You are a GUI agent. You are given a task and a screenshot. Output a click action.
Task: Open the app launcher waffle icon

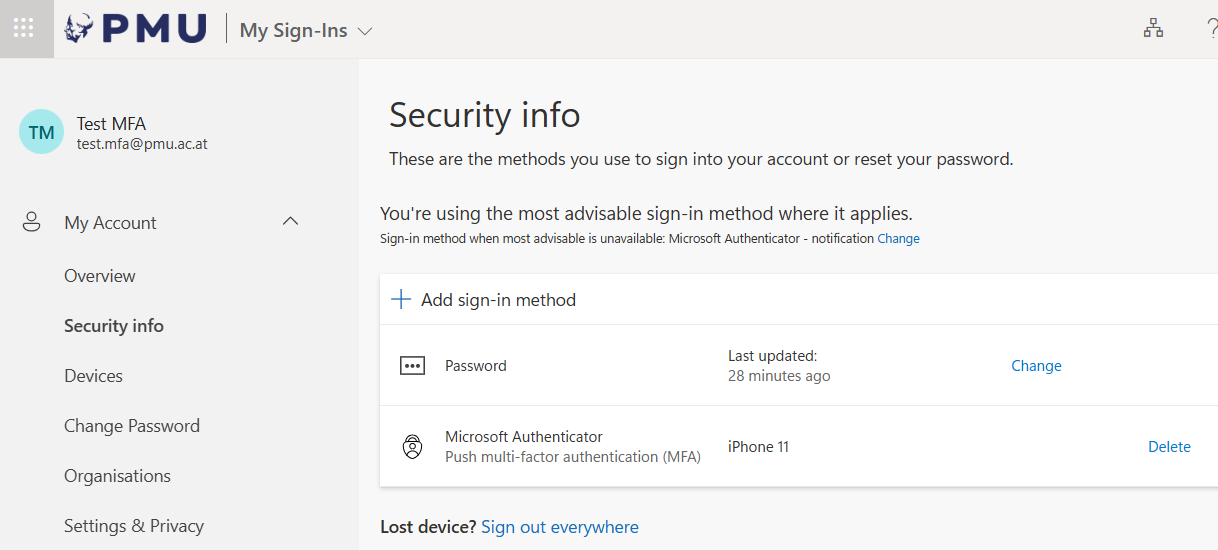(x=24, y=28)
